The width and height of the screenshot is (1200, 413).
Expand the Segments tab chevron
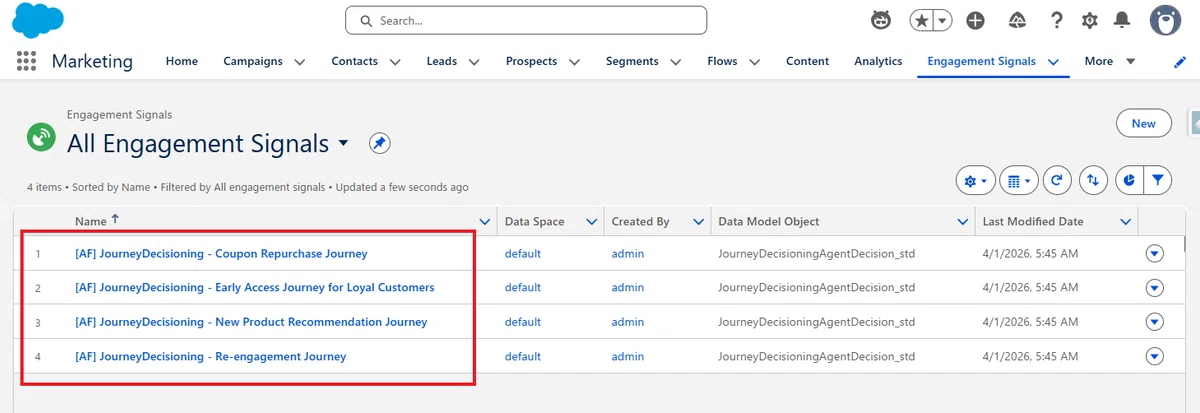(676, 62)
